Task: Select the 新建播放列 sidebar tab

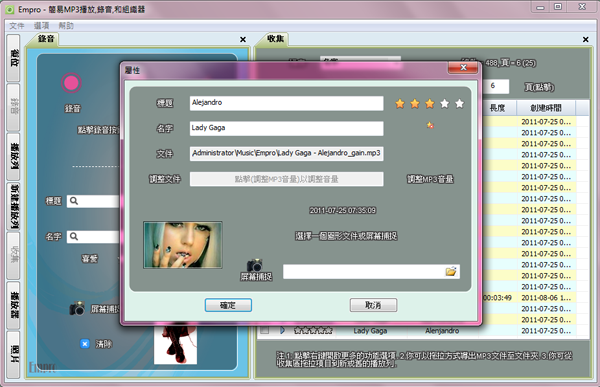Action: (14, 206)
